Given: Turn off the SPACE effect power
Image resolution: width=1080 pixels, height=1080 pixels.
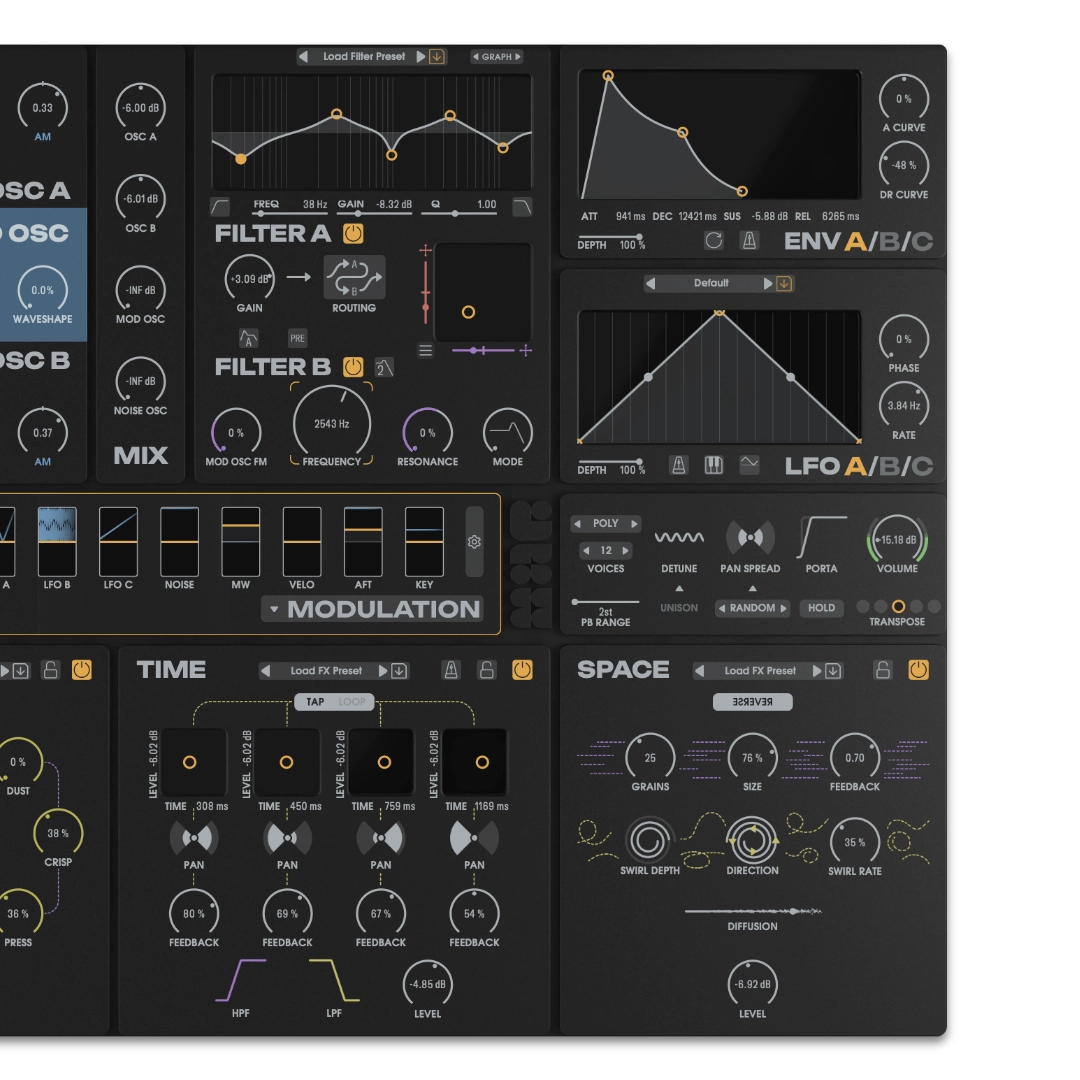Looking at the screenshot, I should [x=918, y=670].
